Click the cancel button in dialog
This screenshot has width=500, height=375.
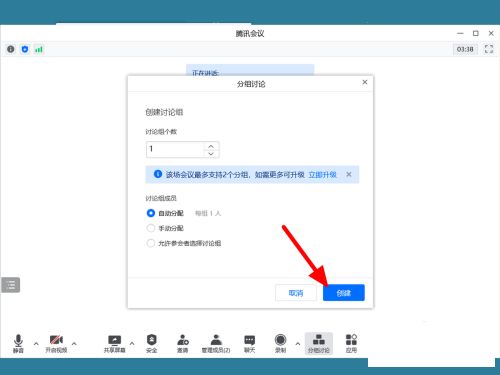(x=296, y=293)
